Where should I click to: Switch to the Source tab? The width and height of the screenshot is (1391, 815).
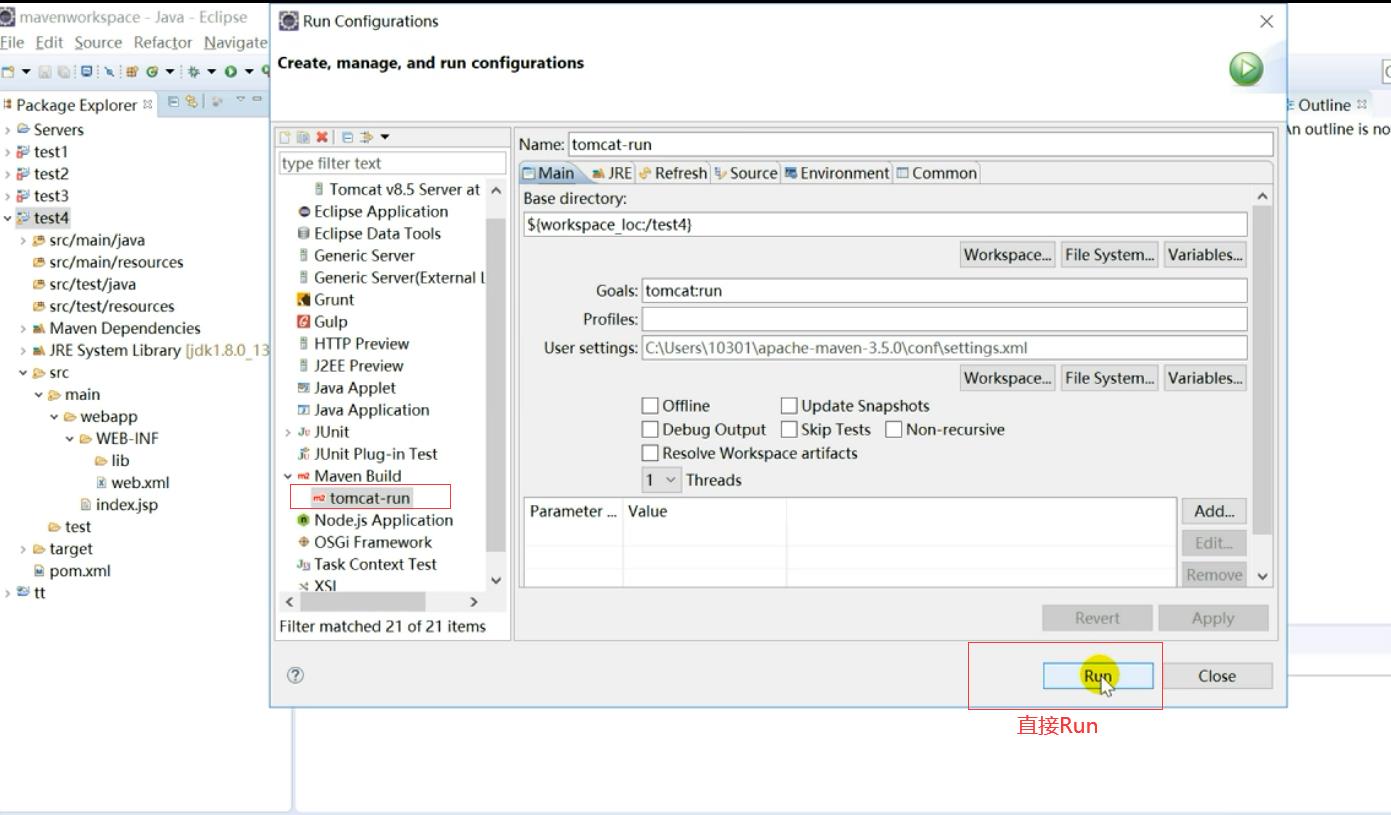(746, 173)
